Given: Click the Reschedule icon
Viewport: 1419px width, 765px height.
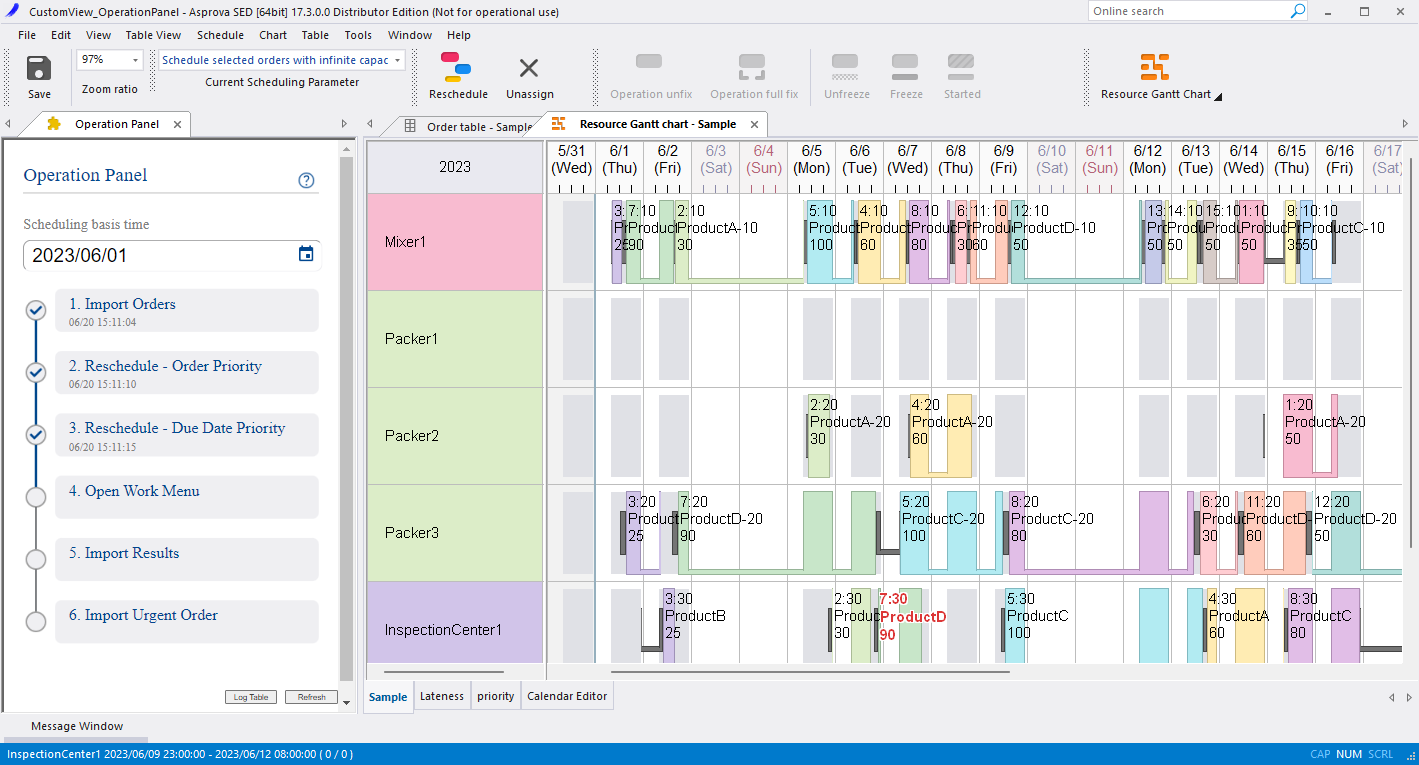Looking at the screenshot, I should [458, 67].
